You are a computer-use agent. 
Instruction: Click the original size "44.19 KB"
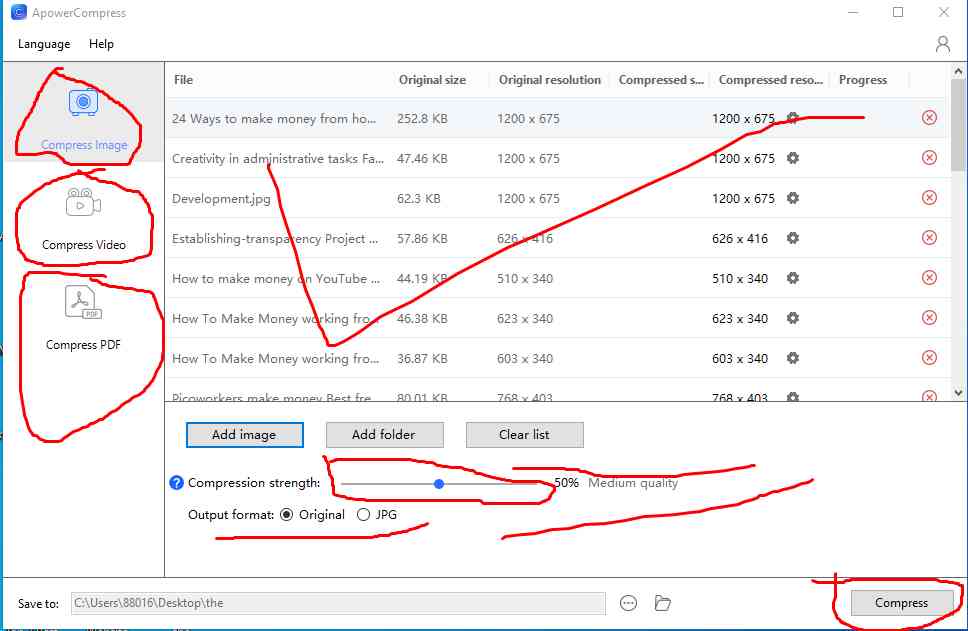(422, 279)
